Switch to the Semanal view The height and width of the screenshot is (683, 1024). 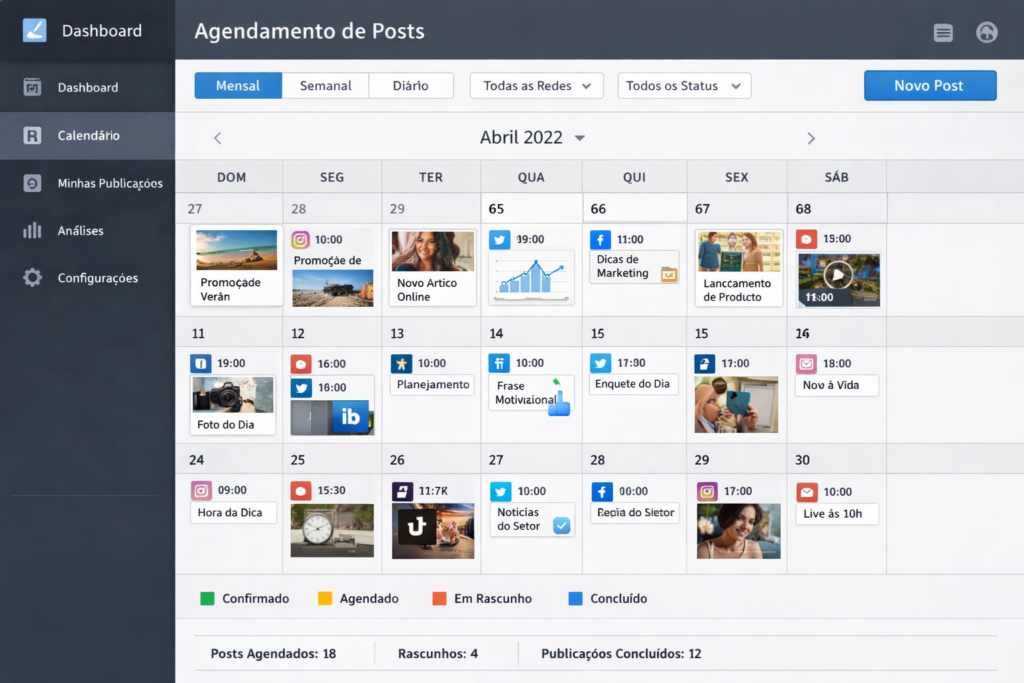click(x=325, y=85)
